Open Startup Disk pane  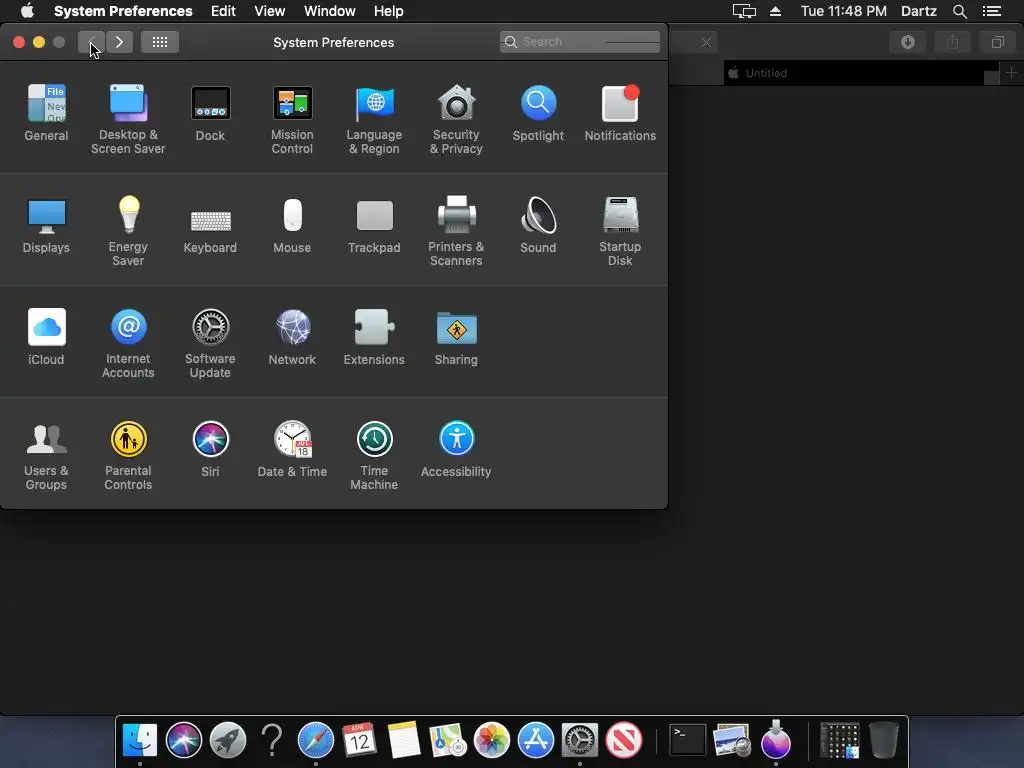tap(620, 231)
